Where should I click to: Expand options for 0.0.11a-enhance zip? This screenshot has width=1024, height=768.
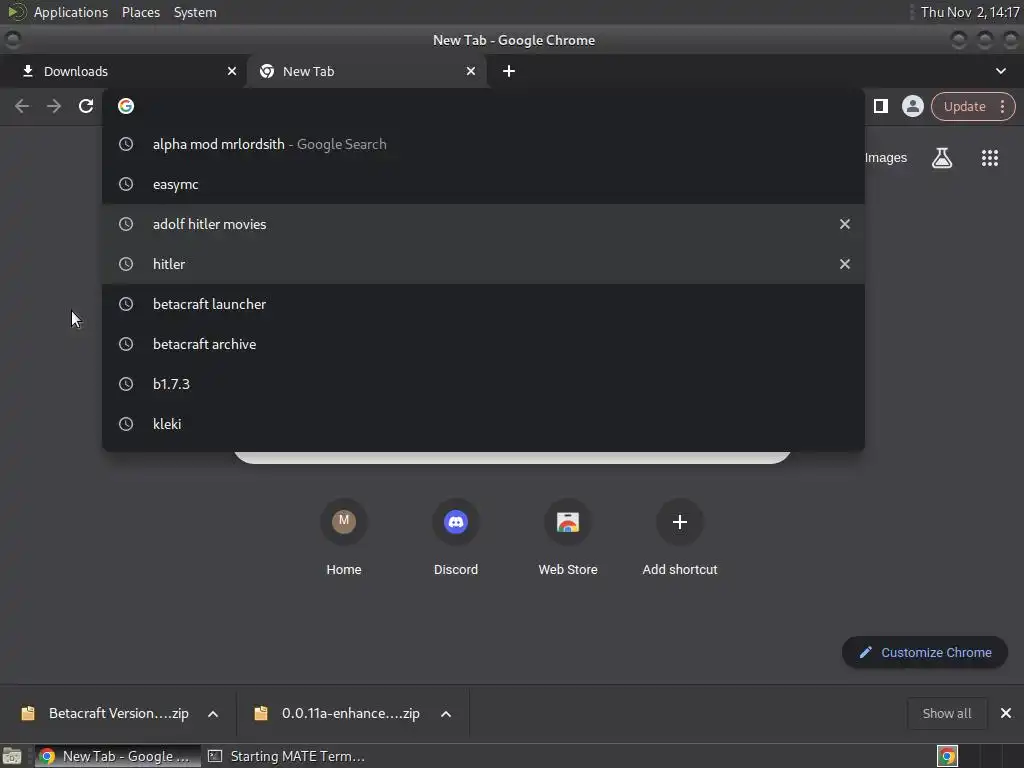click(446, 714)
